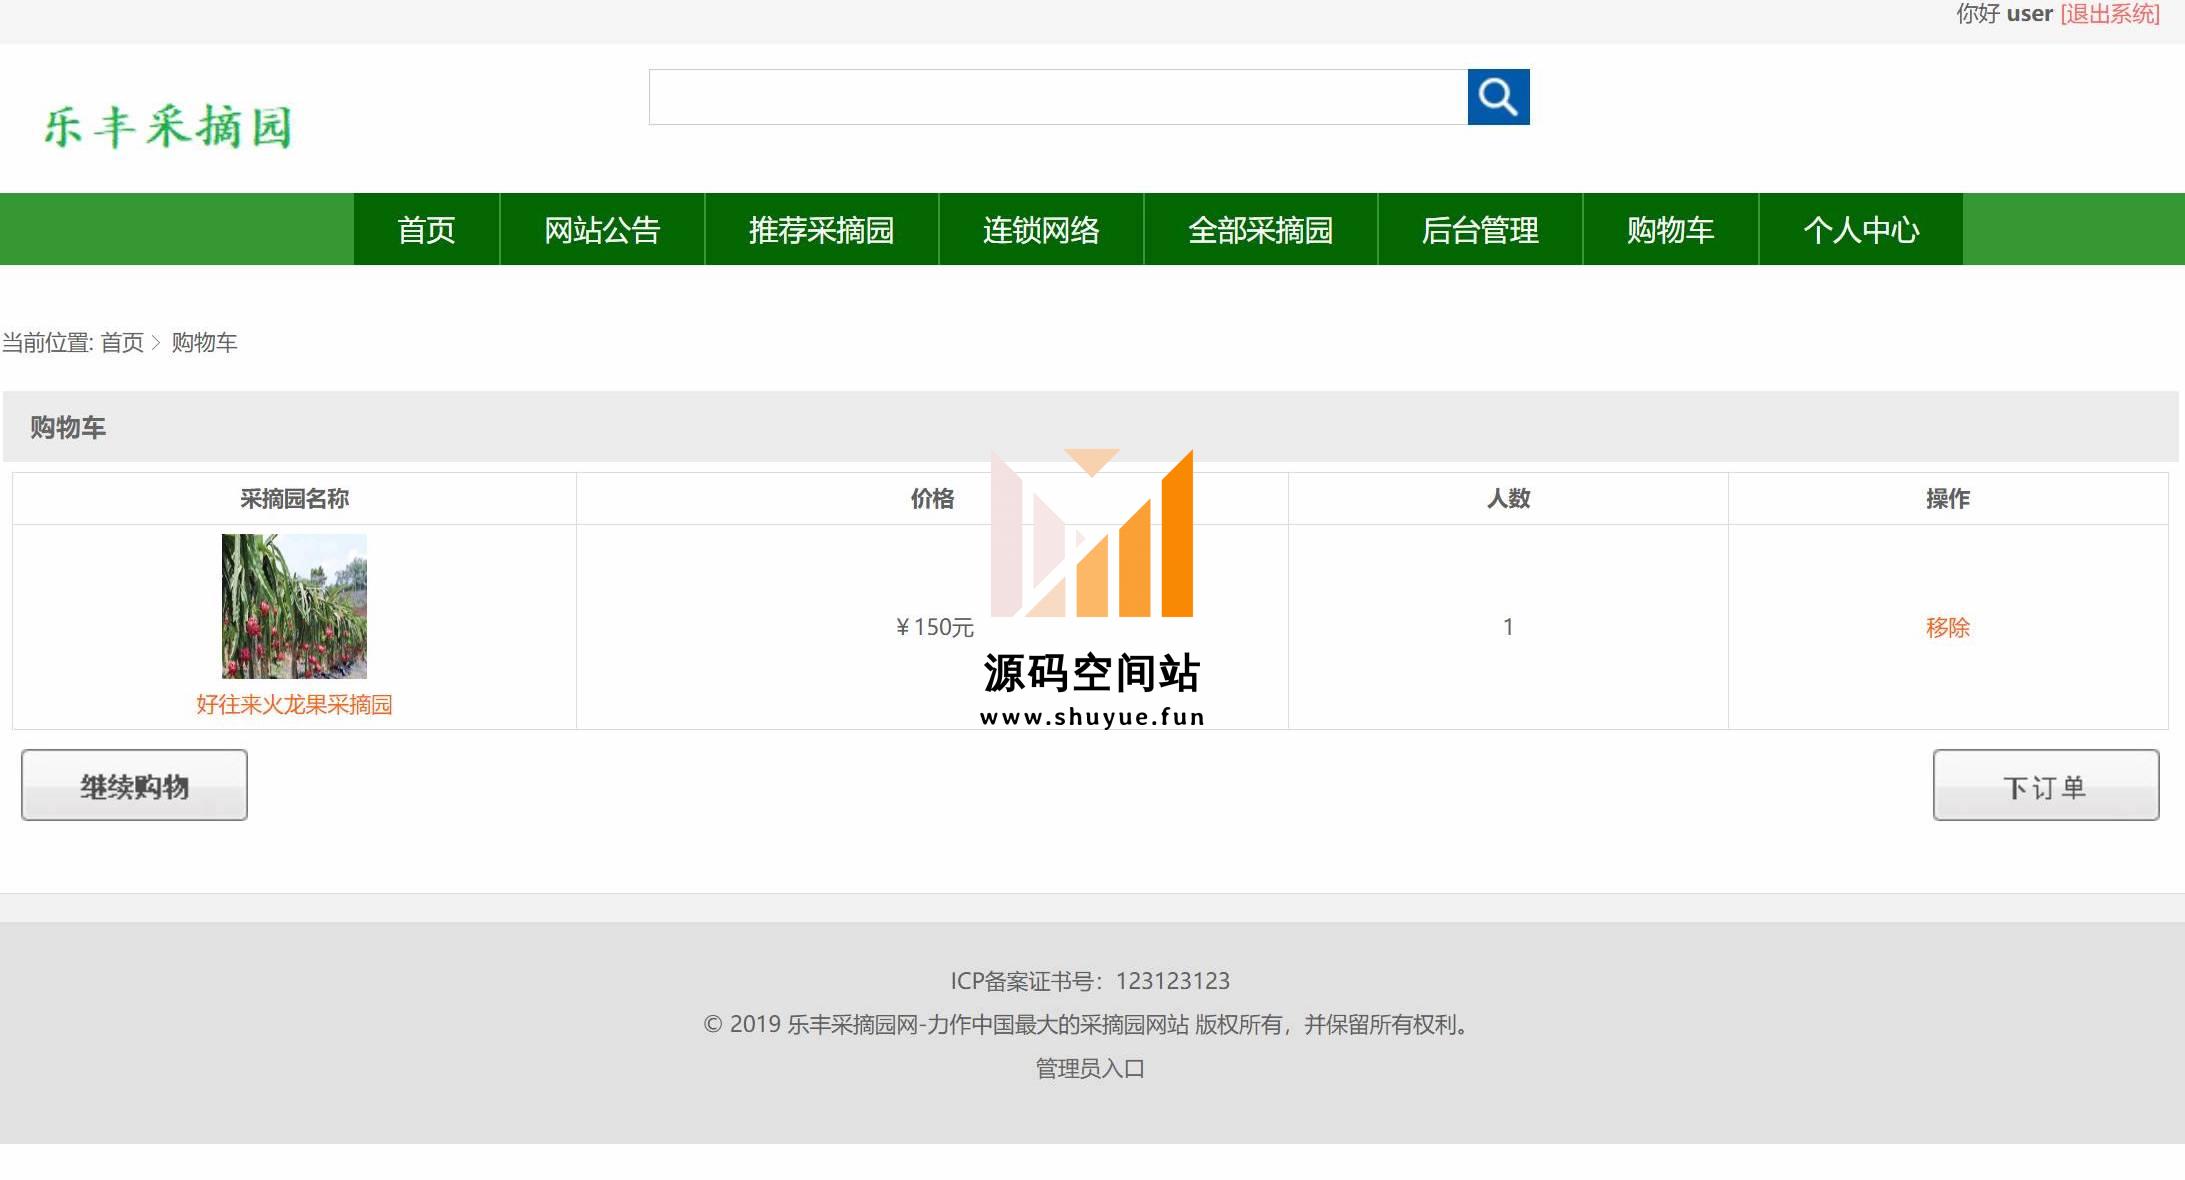This screenshot has height=1180, width=2185.
Task: Click the 采摘园名称 column header
Action: (294, 499)
